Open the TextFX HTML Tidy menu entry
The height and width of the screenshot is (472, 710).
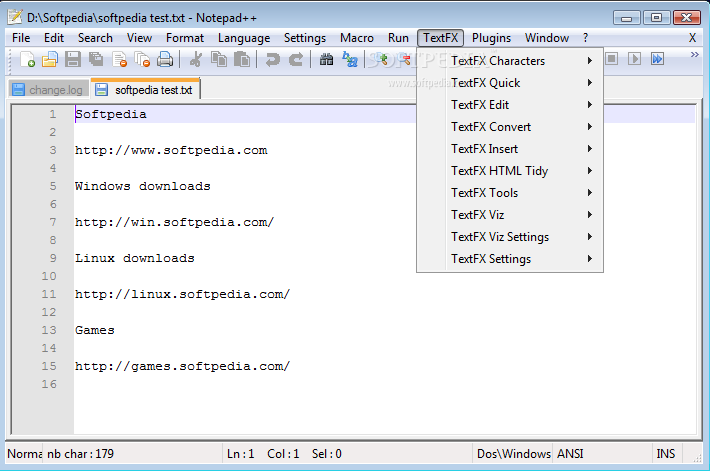coord(510,171)
